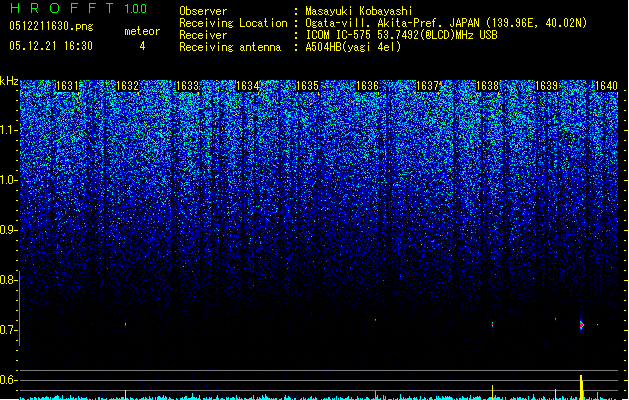The image size is (629, 400).
Task: Click the small red meteor echo near 1638
Action: [x=493, y=324]
